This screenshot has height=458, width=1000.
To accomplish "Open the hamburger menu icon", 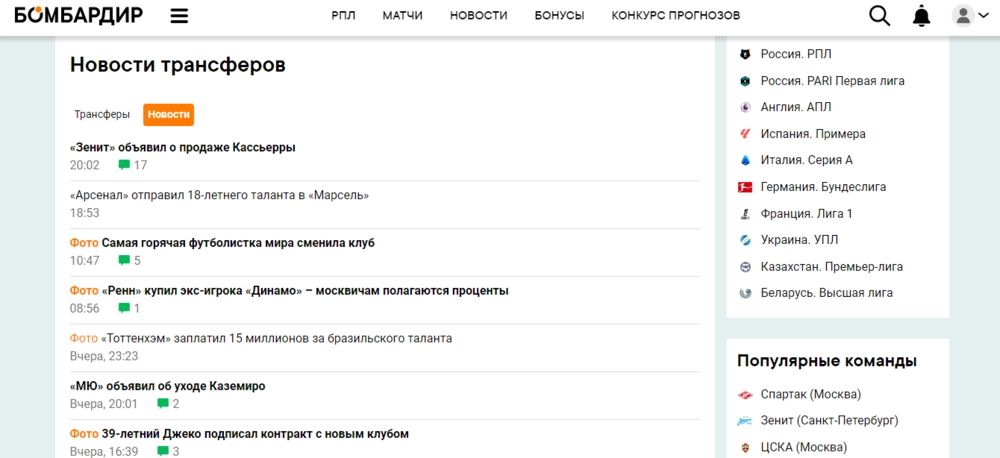I will click(179, 15).
